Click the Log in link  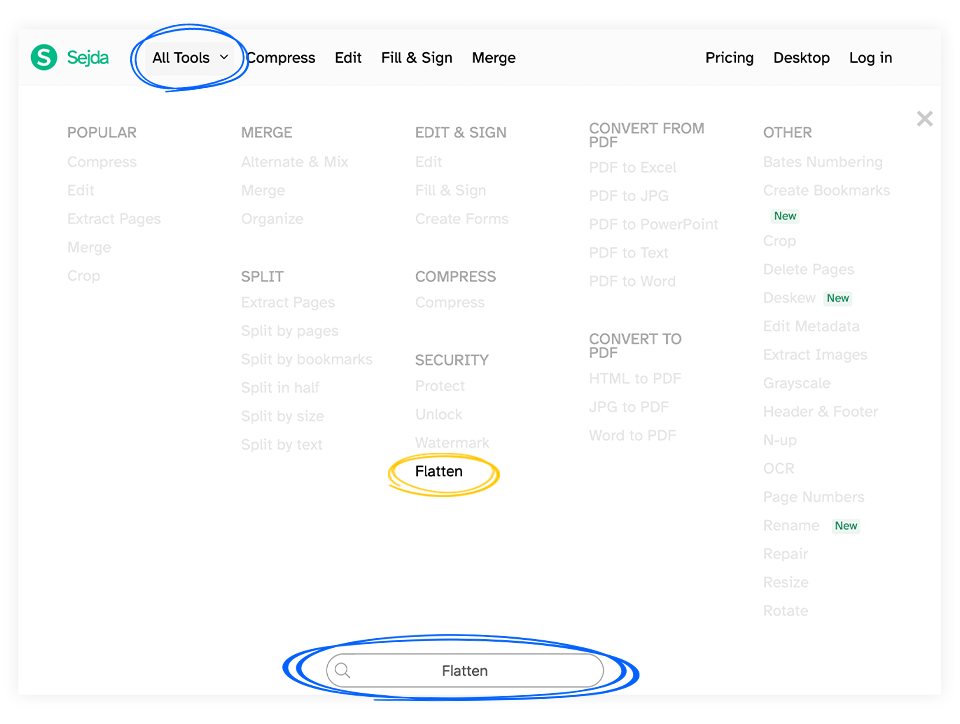[870, 58]
